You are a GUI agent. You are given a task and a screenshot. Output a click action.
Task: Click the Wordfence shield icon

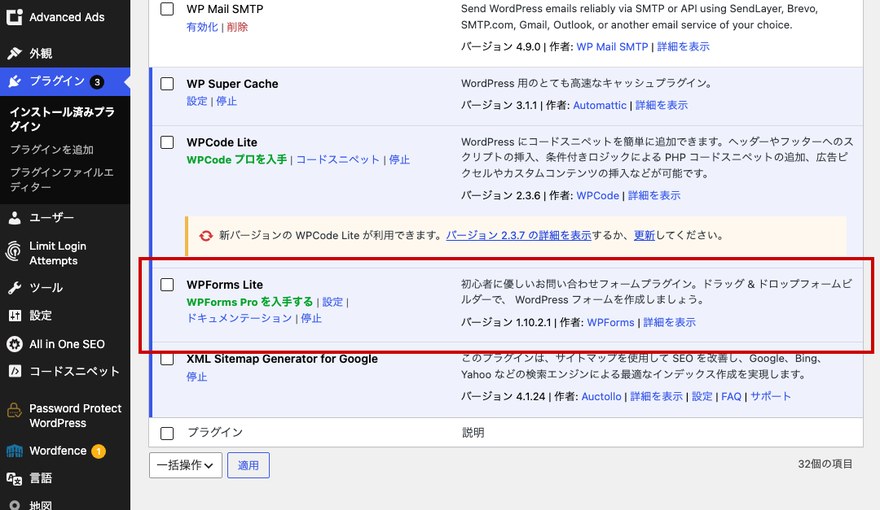[x=15, y=451]
